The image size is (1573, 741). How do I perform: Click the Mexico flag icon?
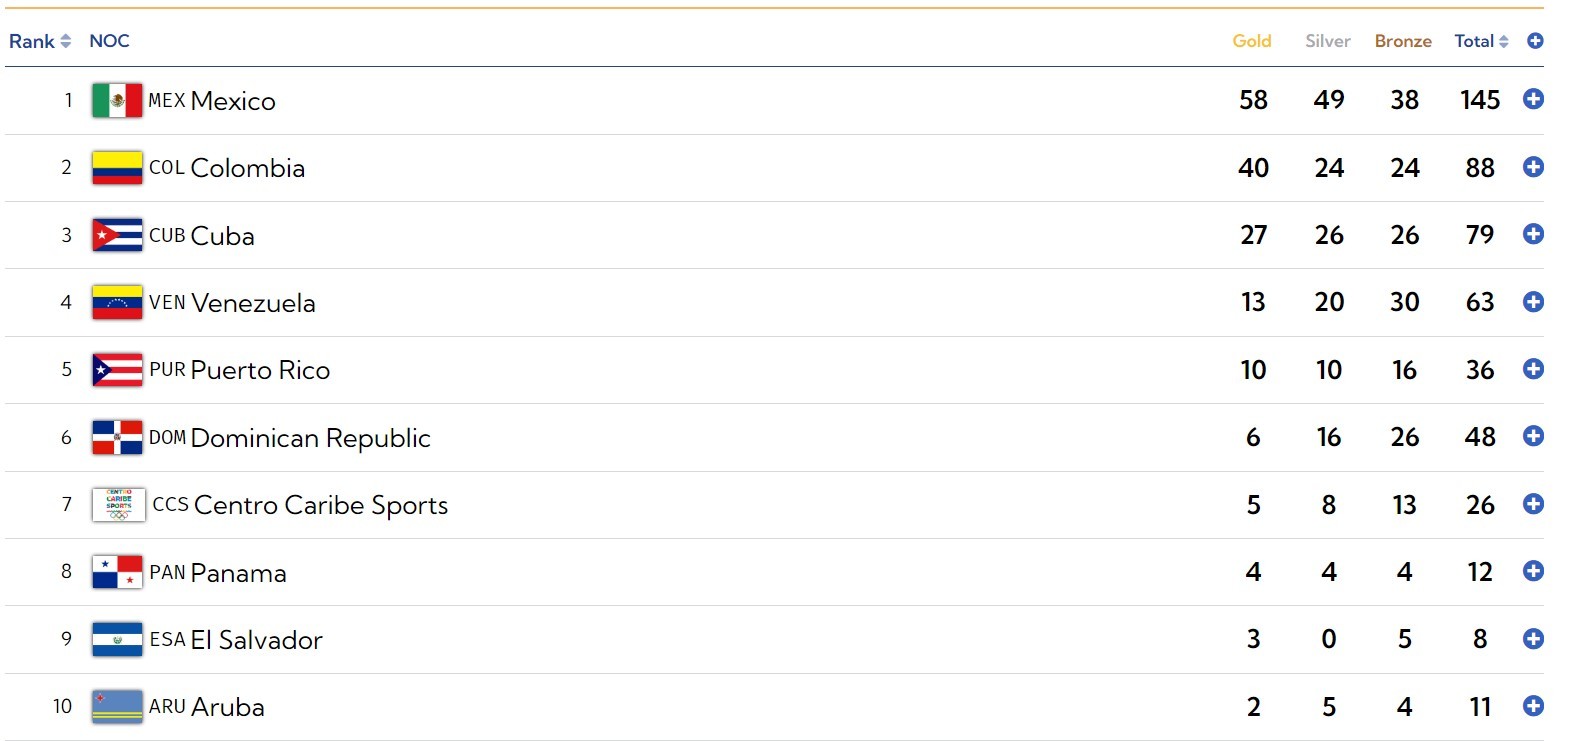click(117, 100)
